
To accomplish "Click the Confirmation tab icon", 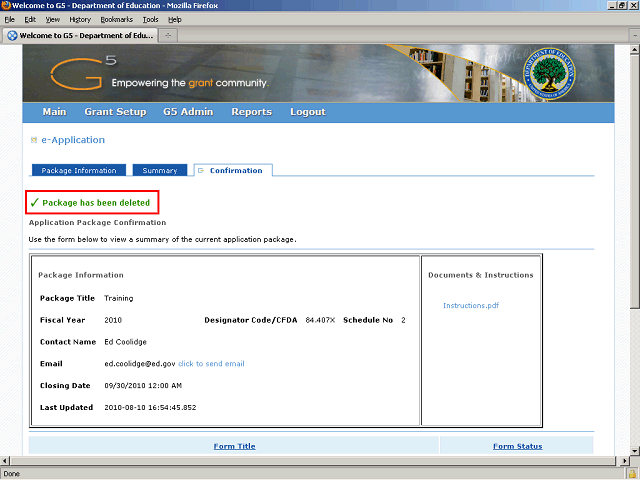I will pyautogui.click(x=201, y=171).
